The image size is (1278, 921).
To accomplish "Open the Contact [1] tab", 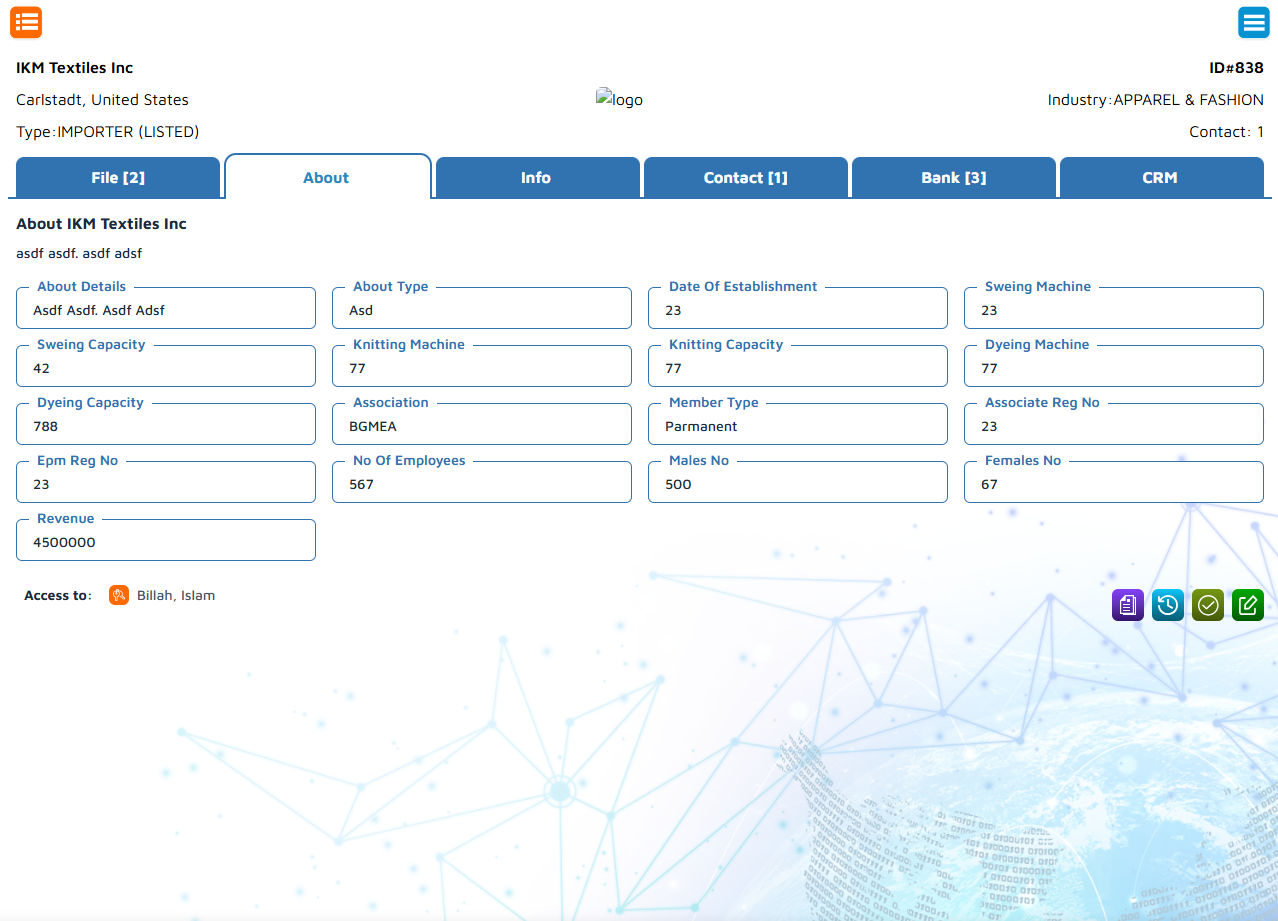I will [x=746, y=178].
